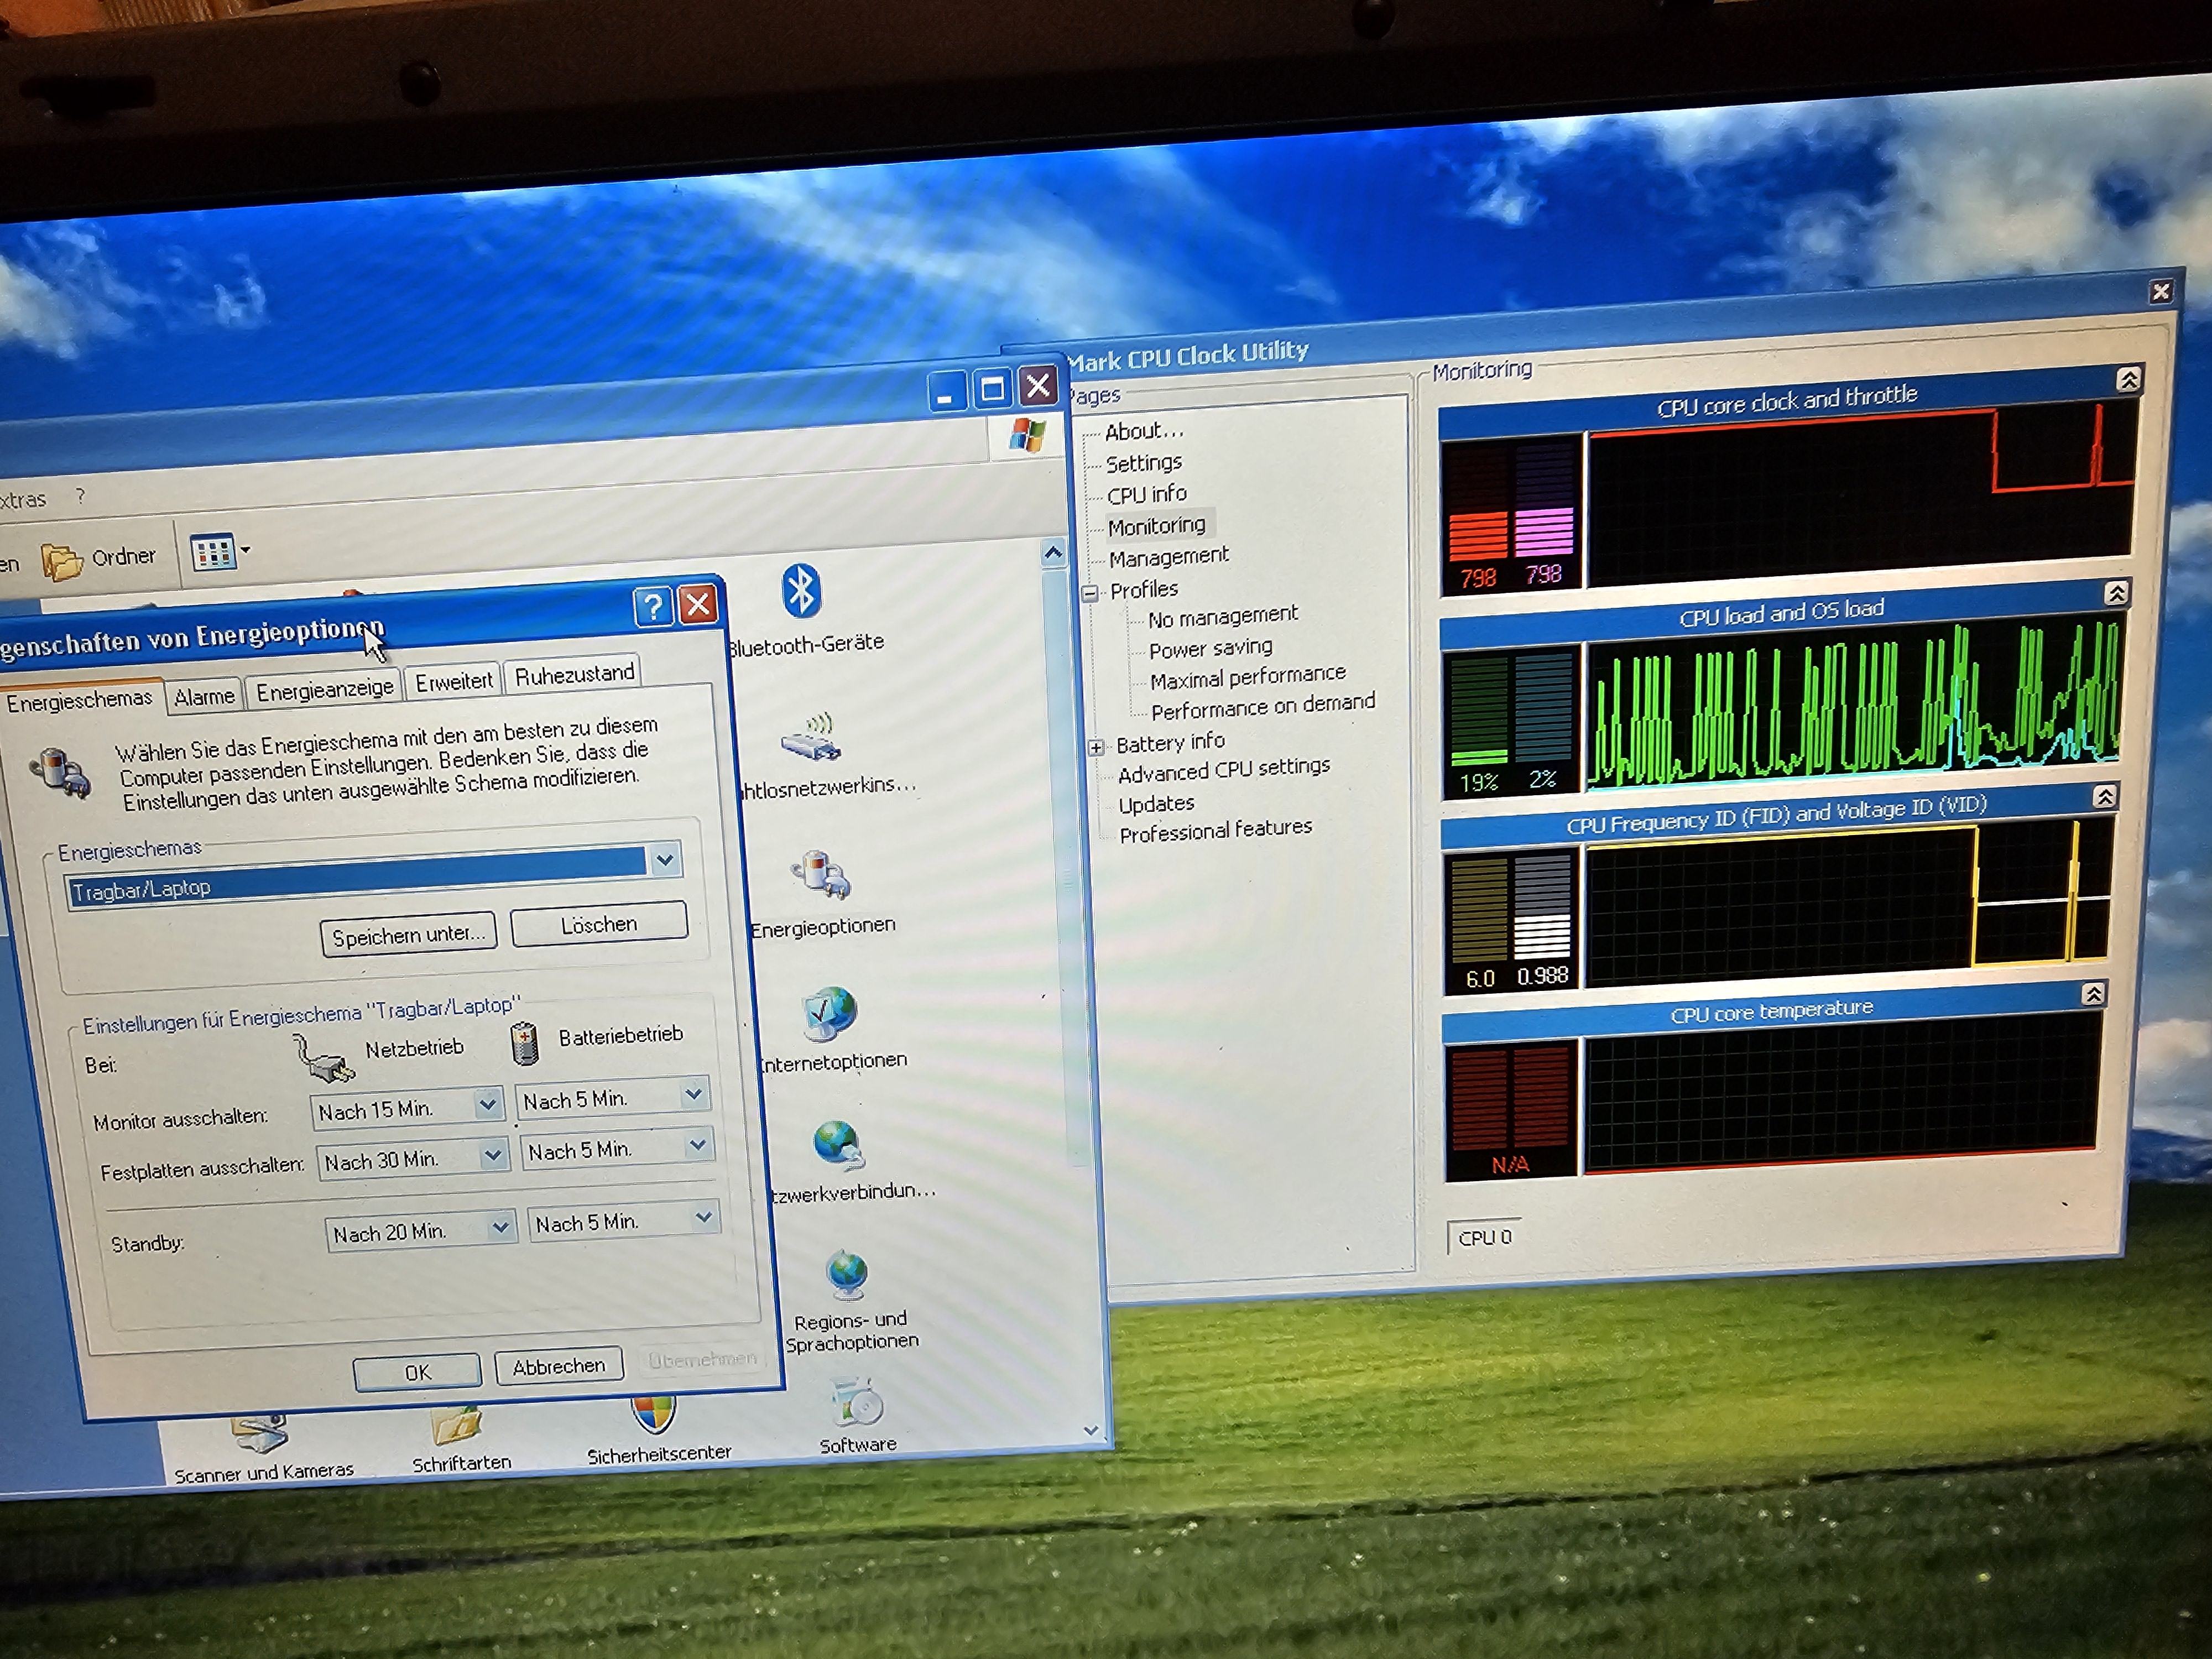Switch to the Ruhezustand tab
Screen dimensions: 2212x1659
[x=574, y=675]
